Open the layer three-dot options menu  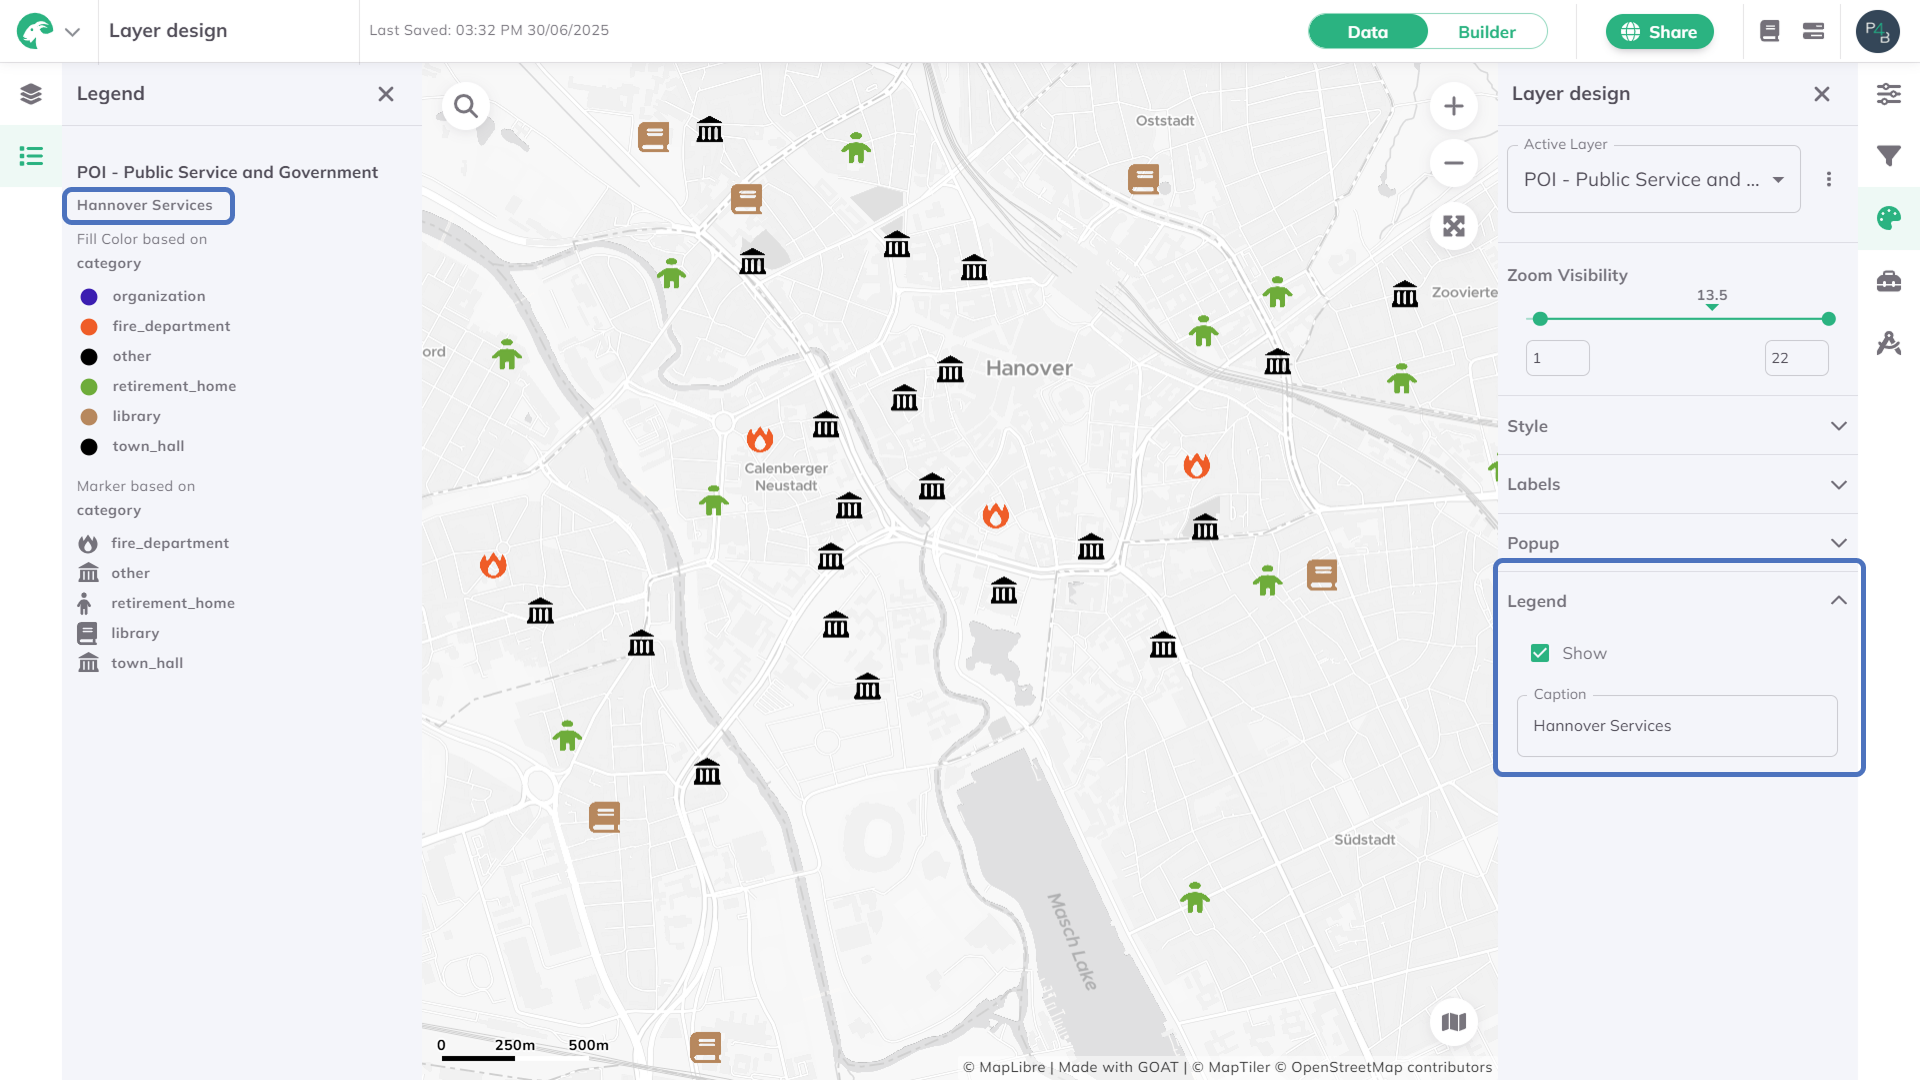[1829, 180]
